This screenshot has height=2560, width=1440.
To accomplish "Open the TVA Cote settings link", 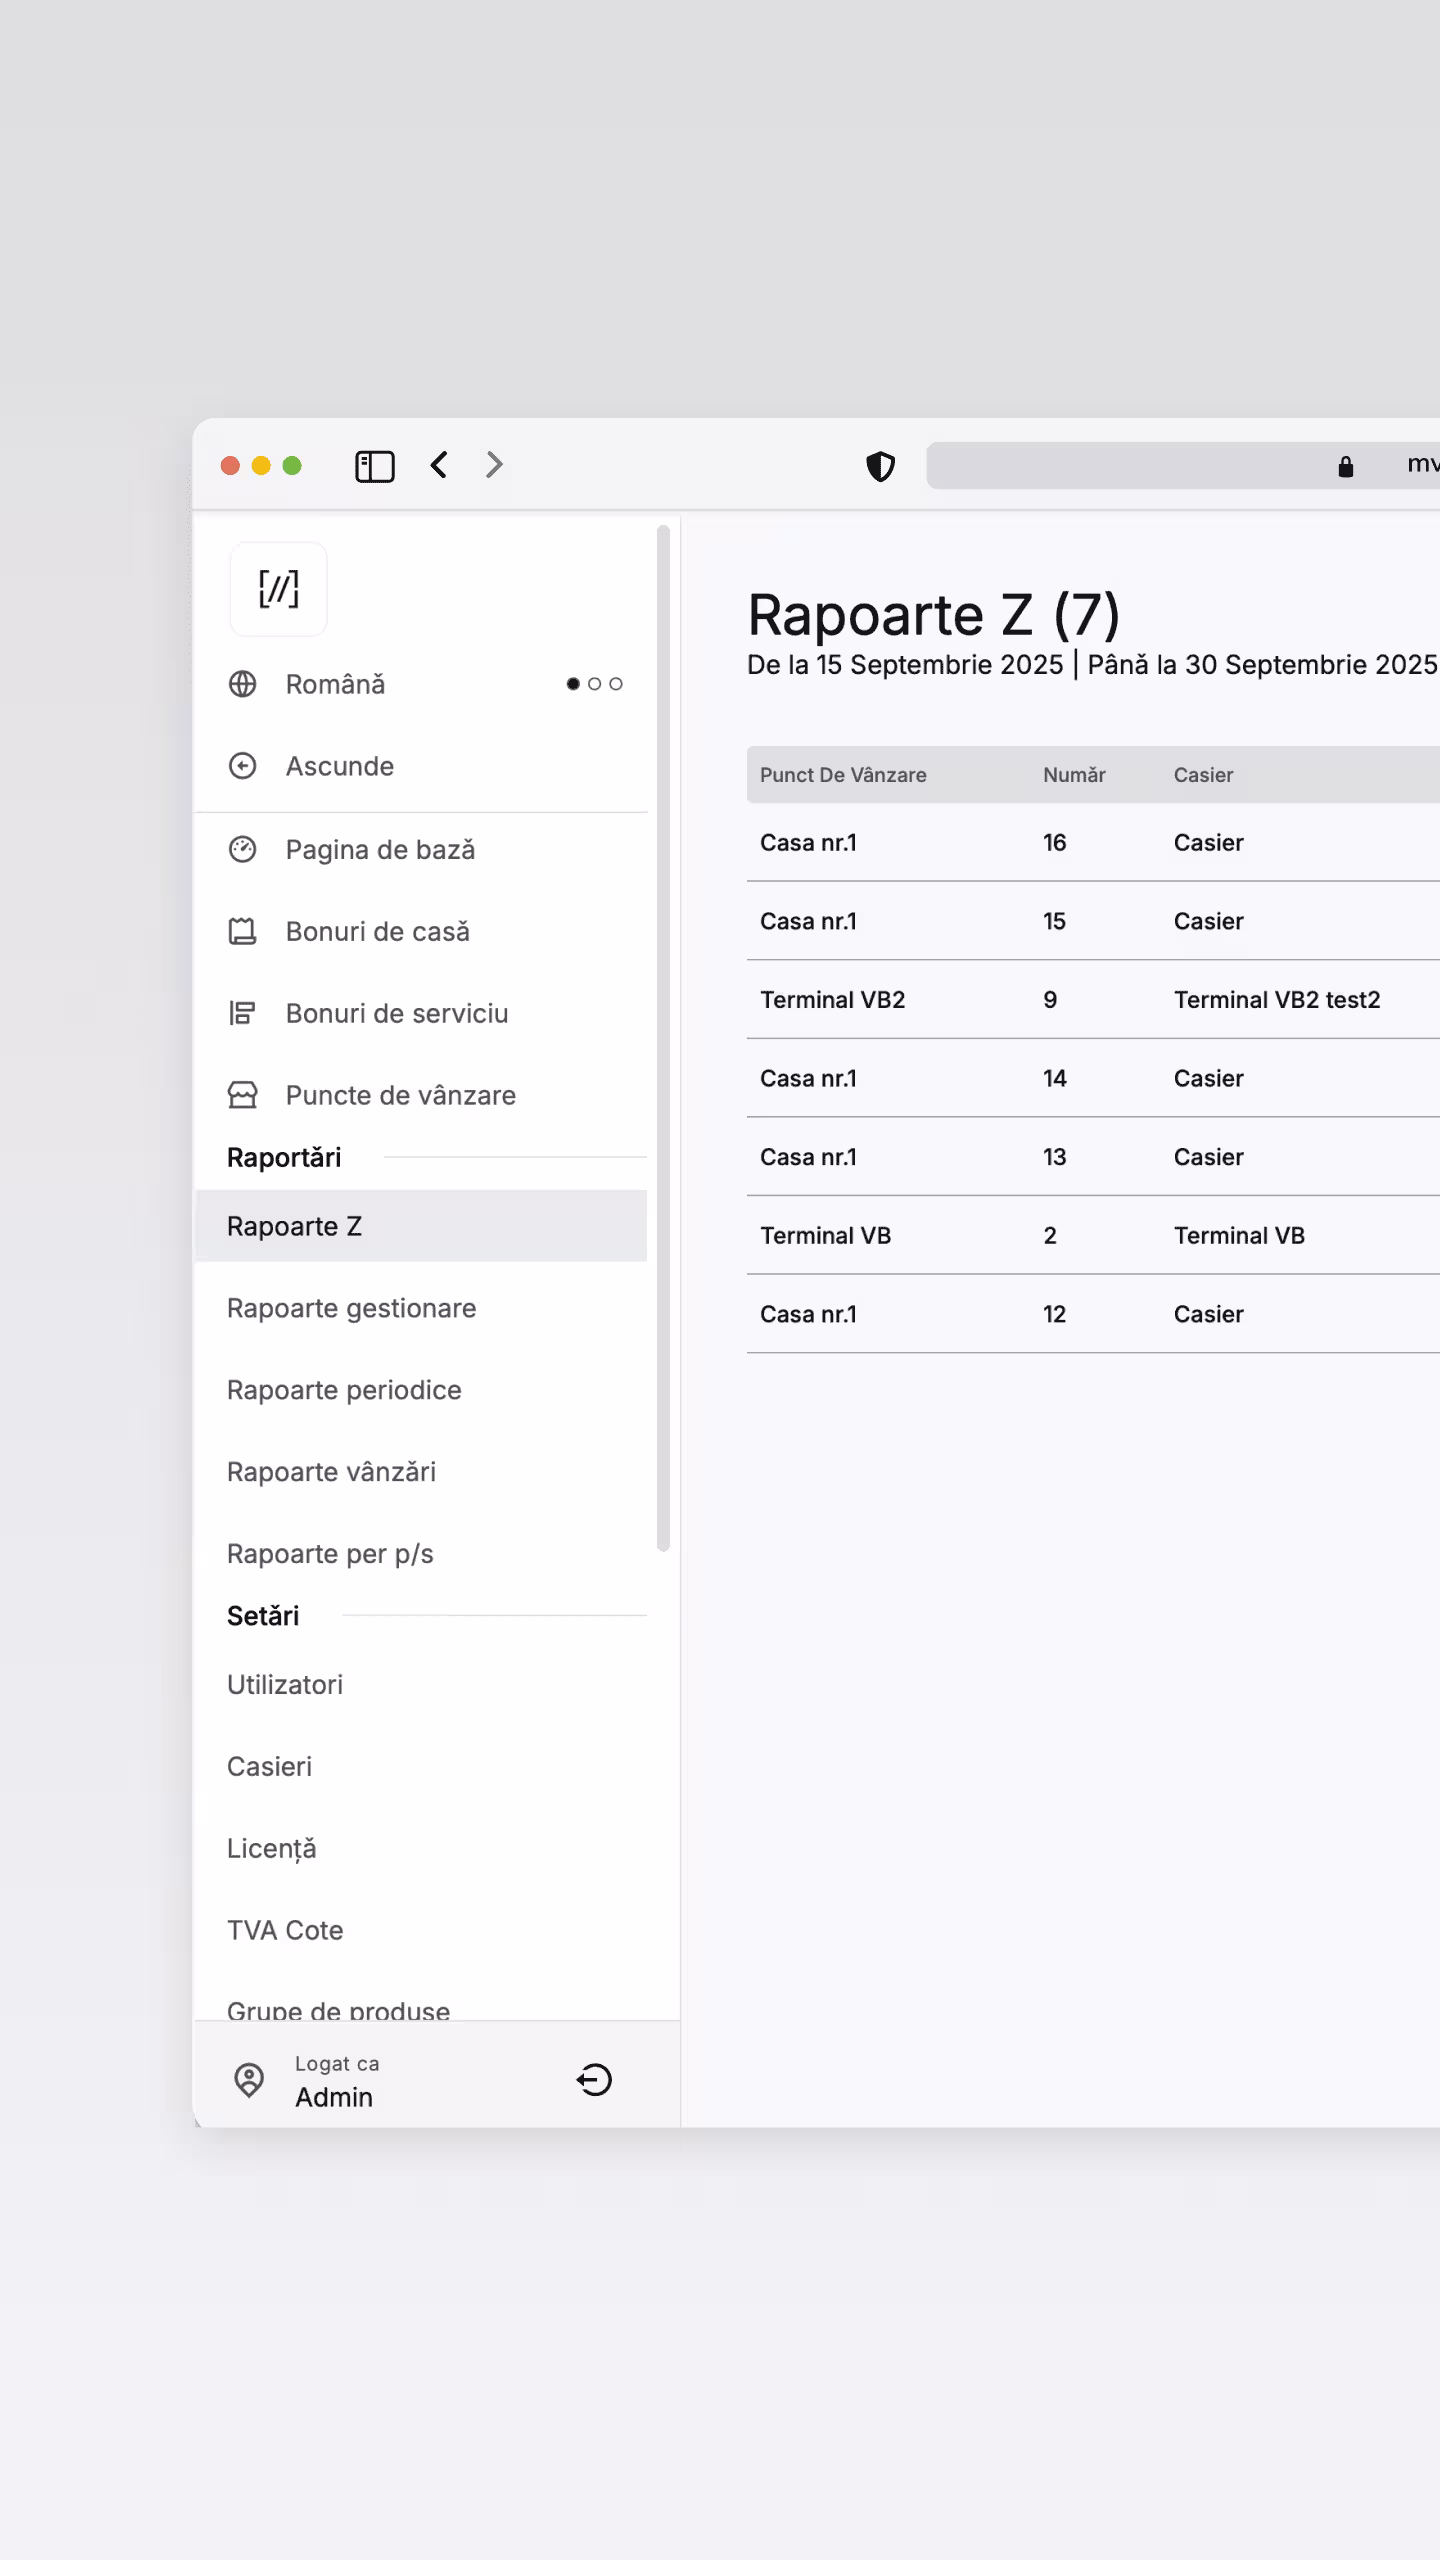I will (x=285, y=1930).
